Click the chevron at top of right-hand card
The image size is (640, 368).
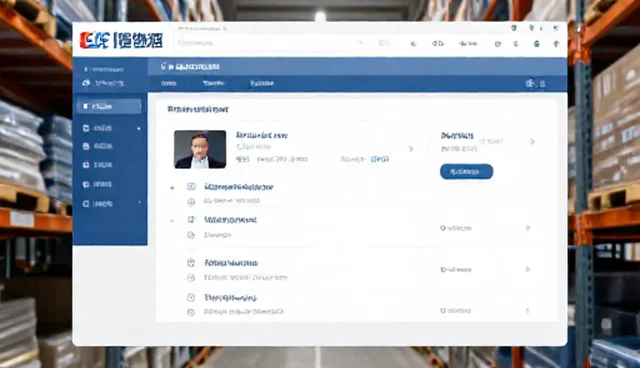[x=532, y=142]
